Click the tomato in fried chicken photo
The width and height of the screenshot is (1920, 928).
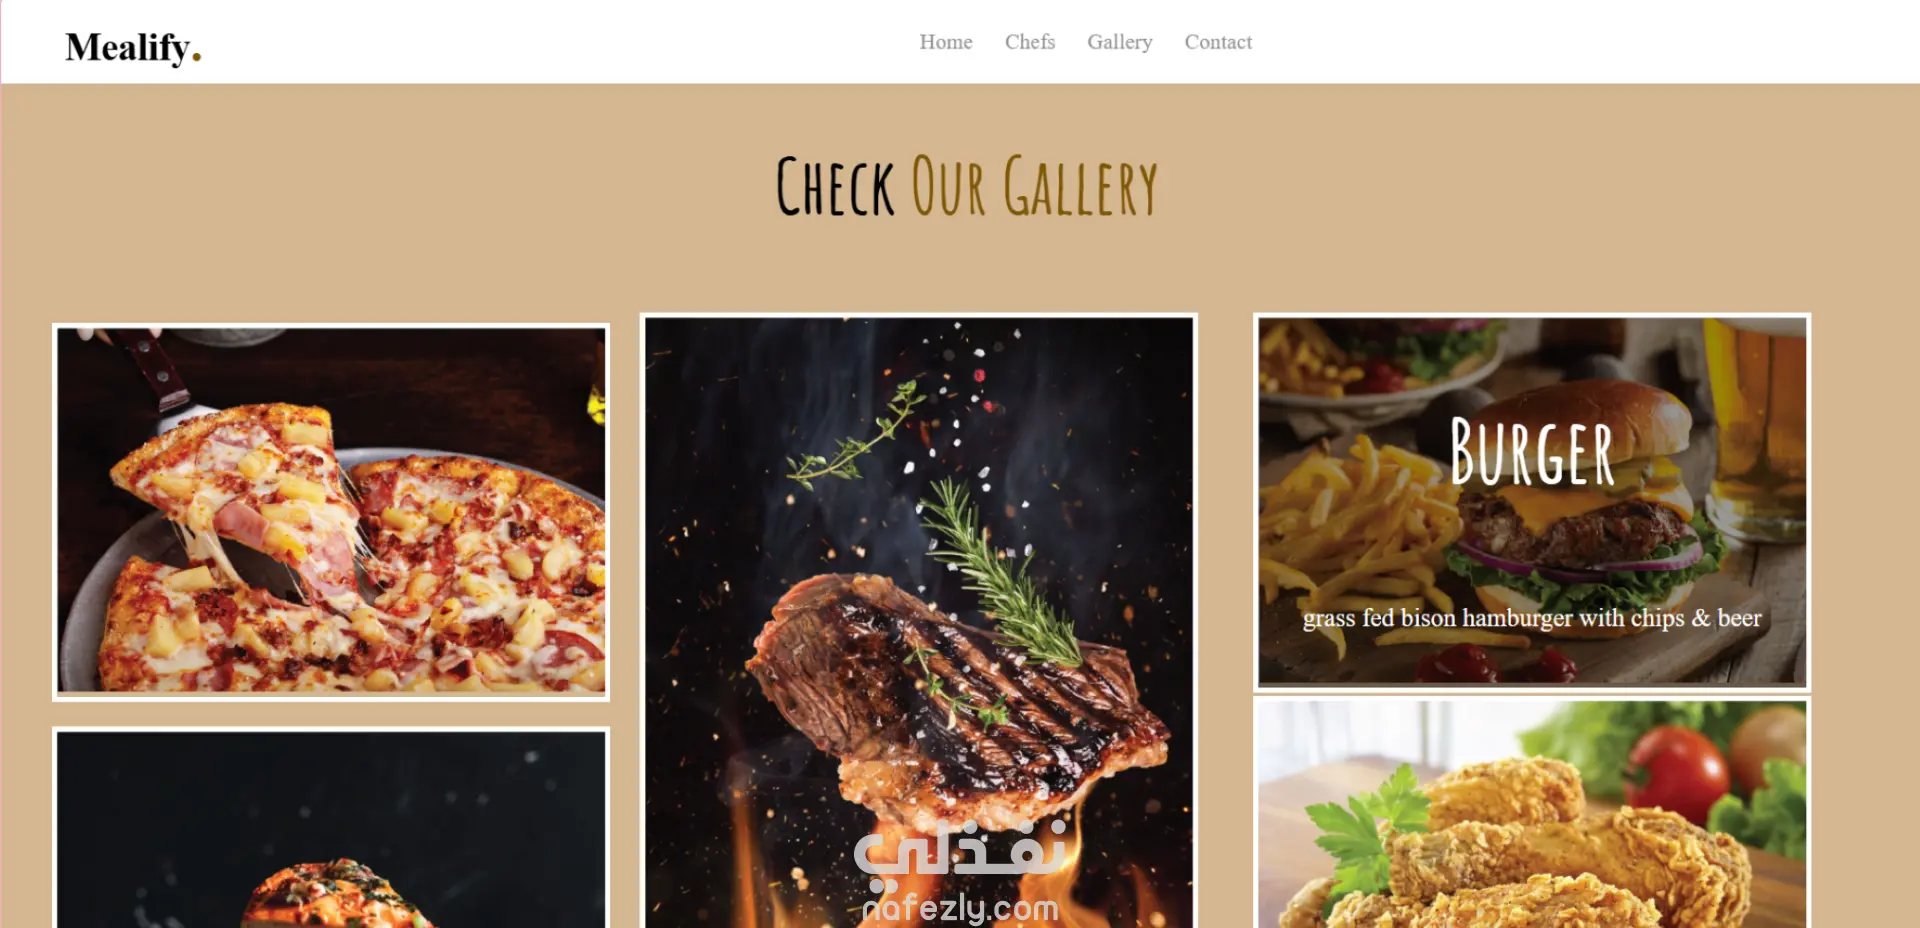tap(1677, 773)
